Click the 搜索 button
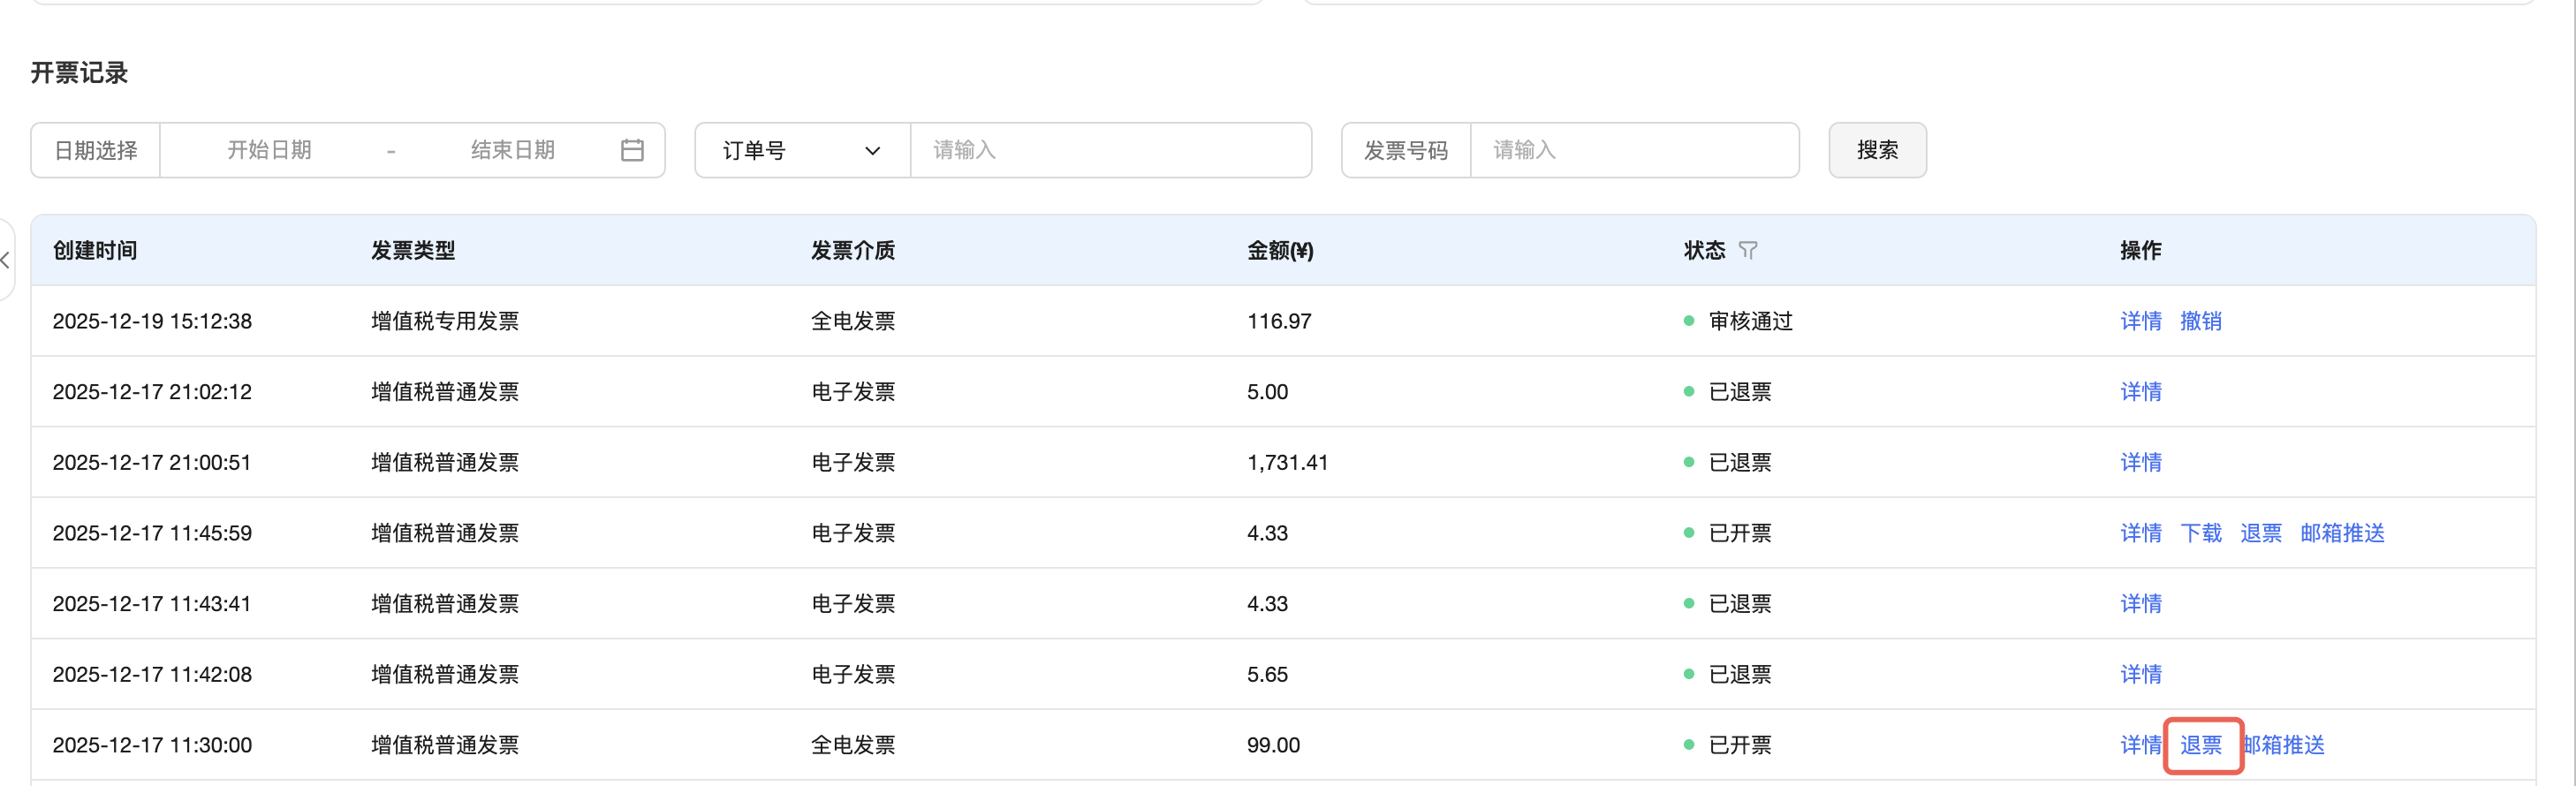This screenshot has height=786, width=2576. pyautogui.click(x=1876, y=150)
